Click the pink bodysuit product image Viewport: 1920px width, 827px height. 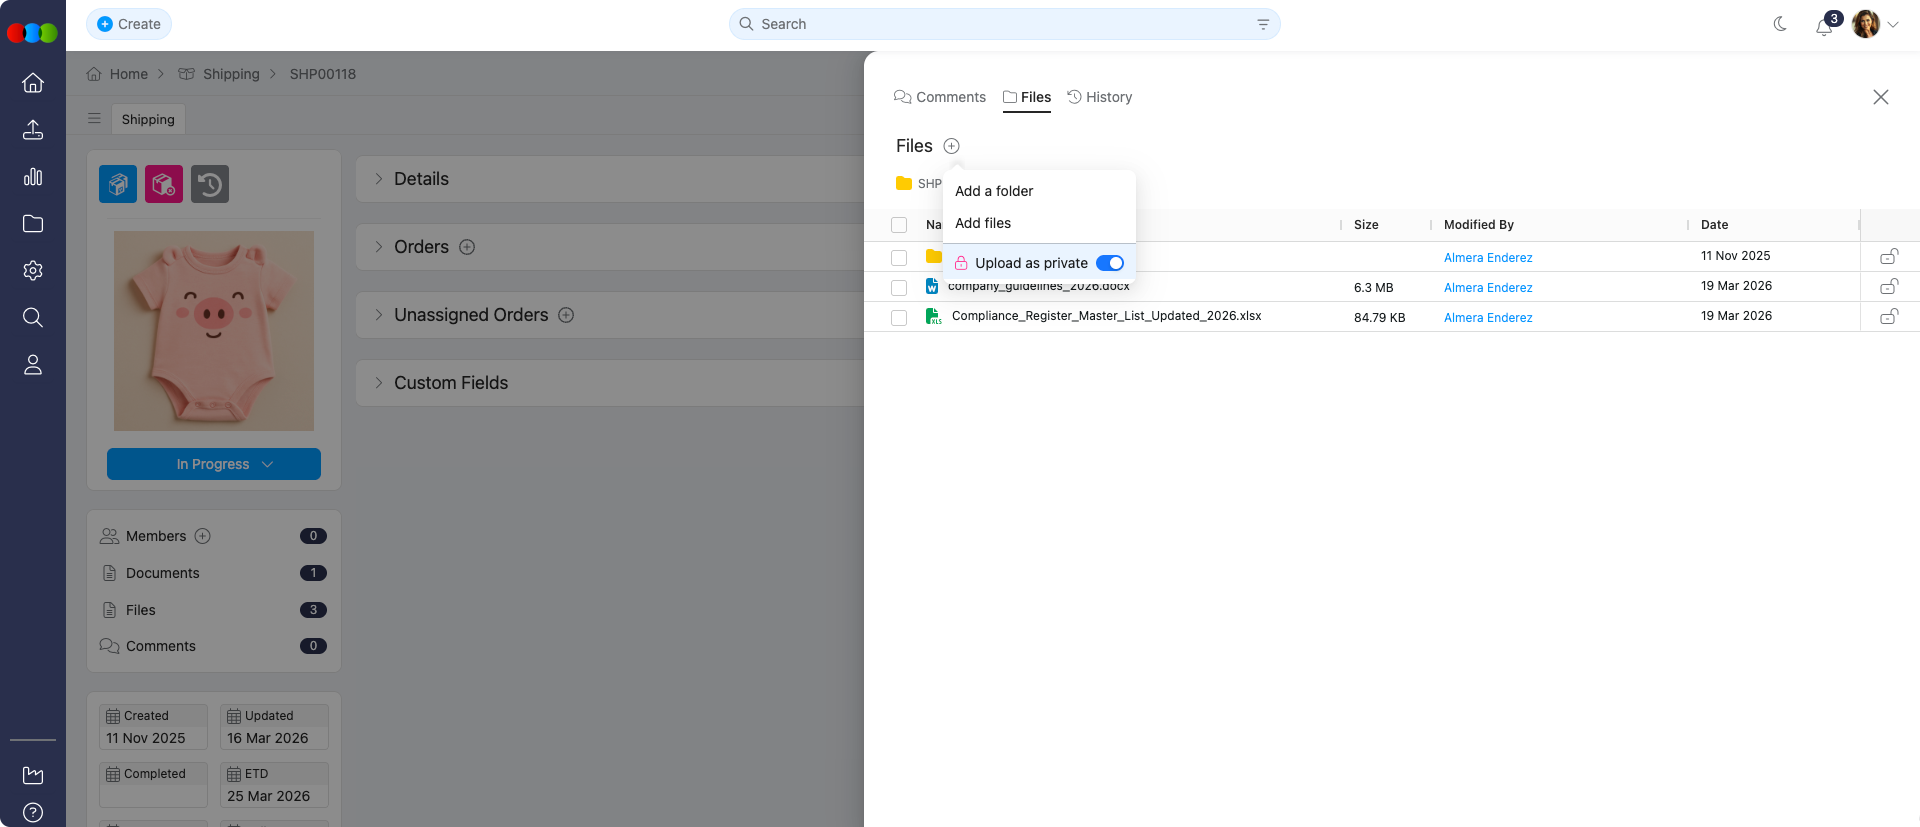[214, 331]
